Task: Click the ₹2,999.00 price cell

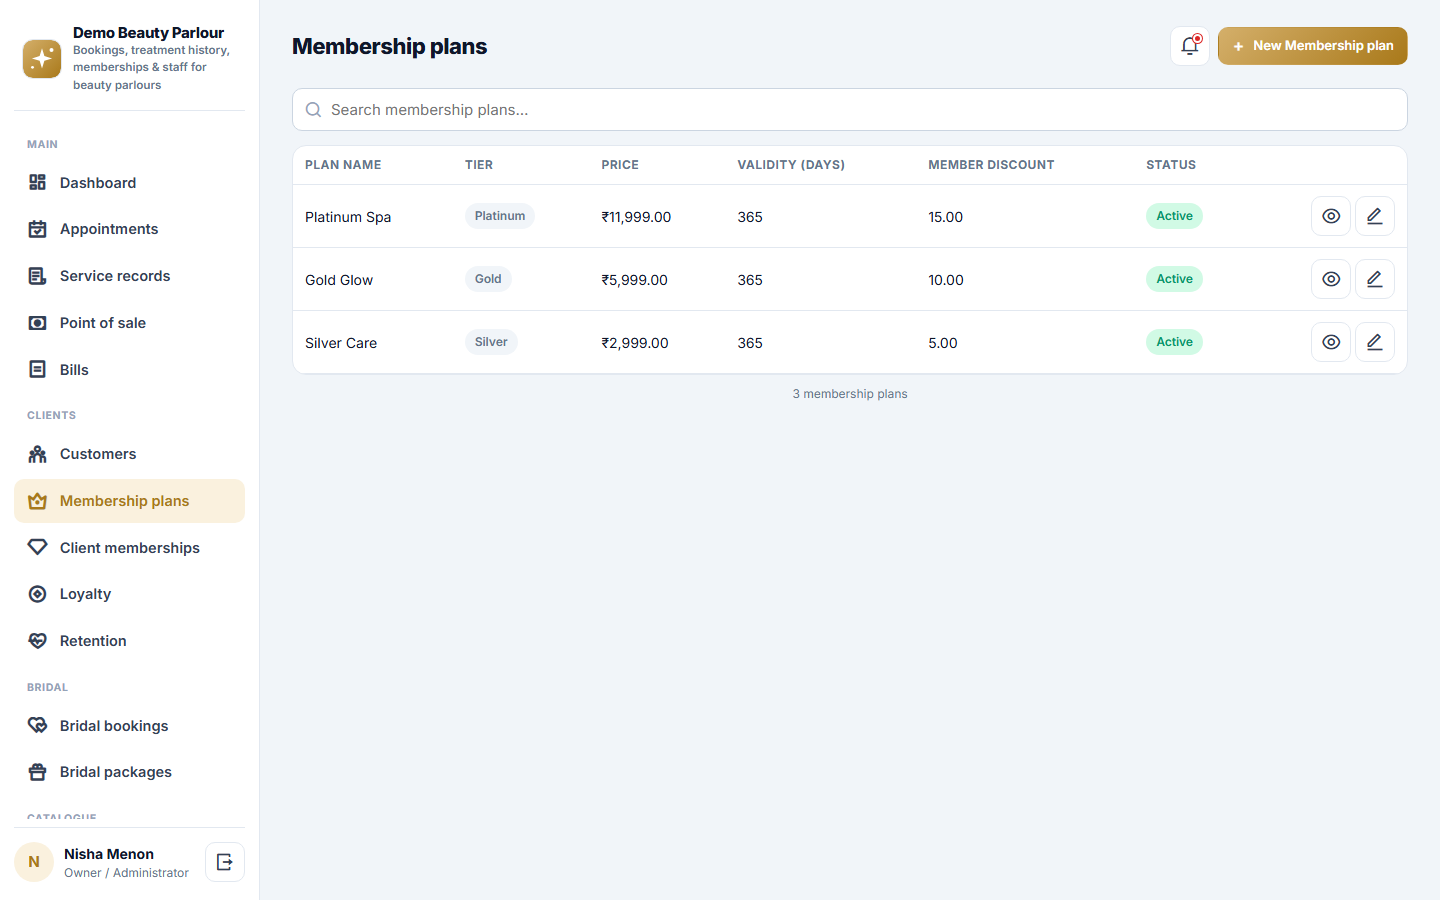Action: 635,343
